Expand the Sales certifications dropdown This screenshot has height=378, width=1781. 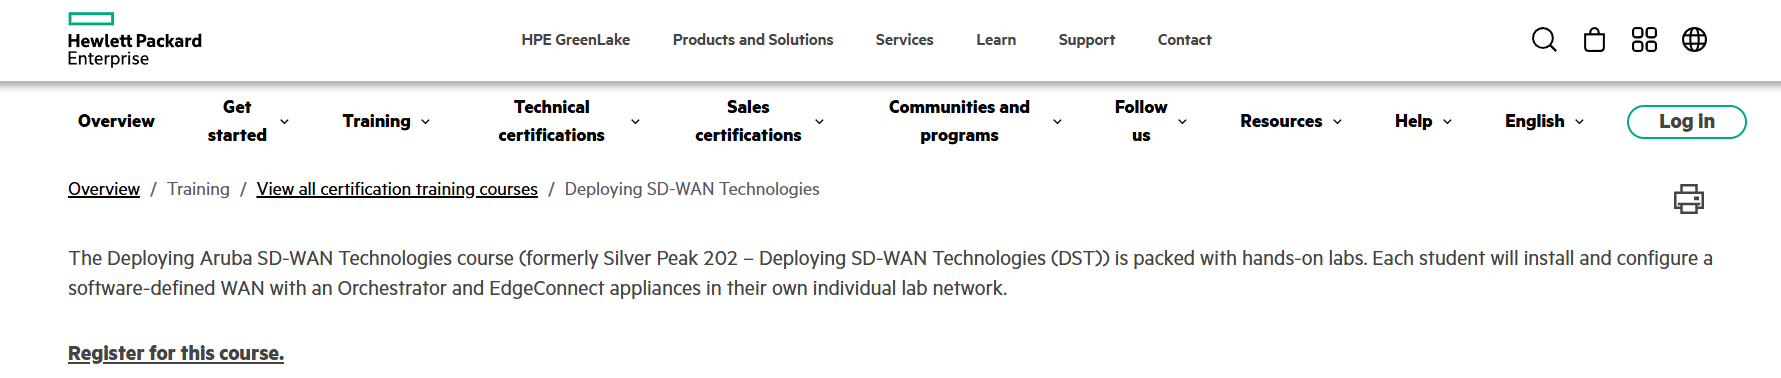pyautogui.click(x=759, y=121)
